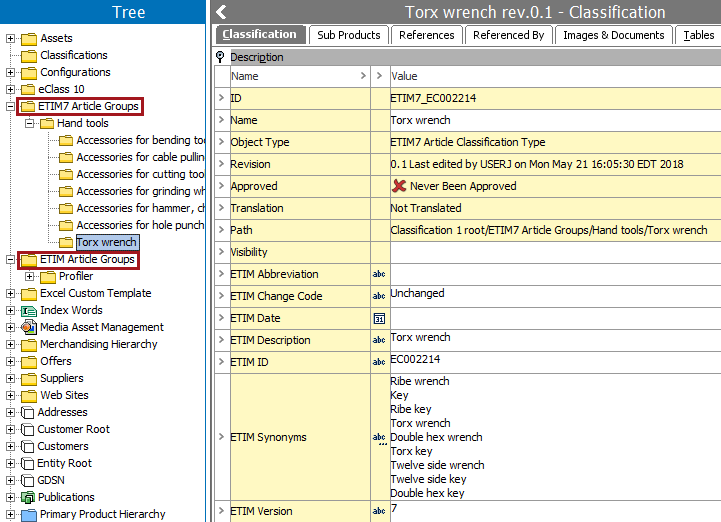Click the green Publications icon
Screen dimensions: 721x522
click(28, 497)
